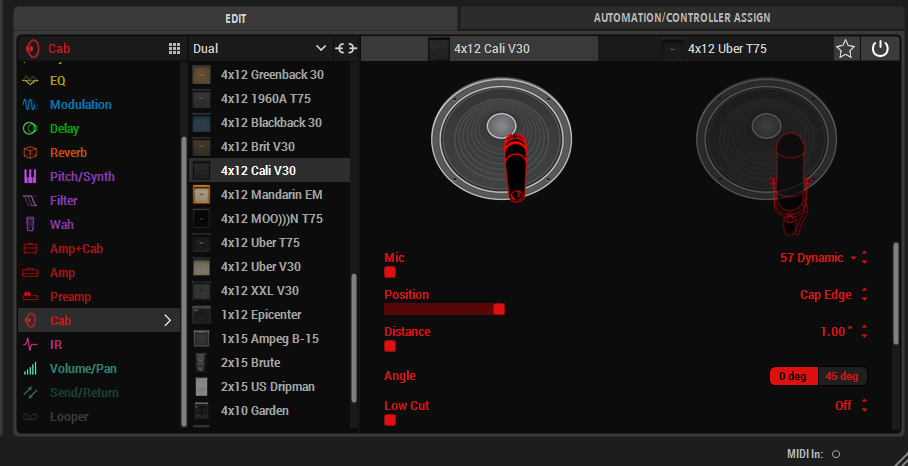This screenshot has width=908, height=466.
Task: Click the link cabs icon next to Dual
Action: [346, 49]
